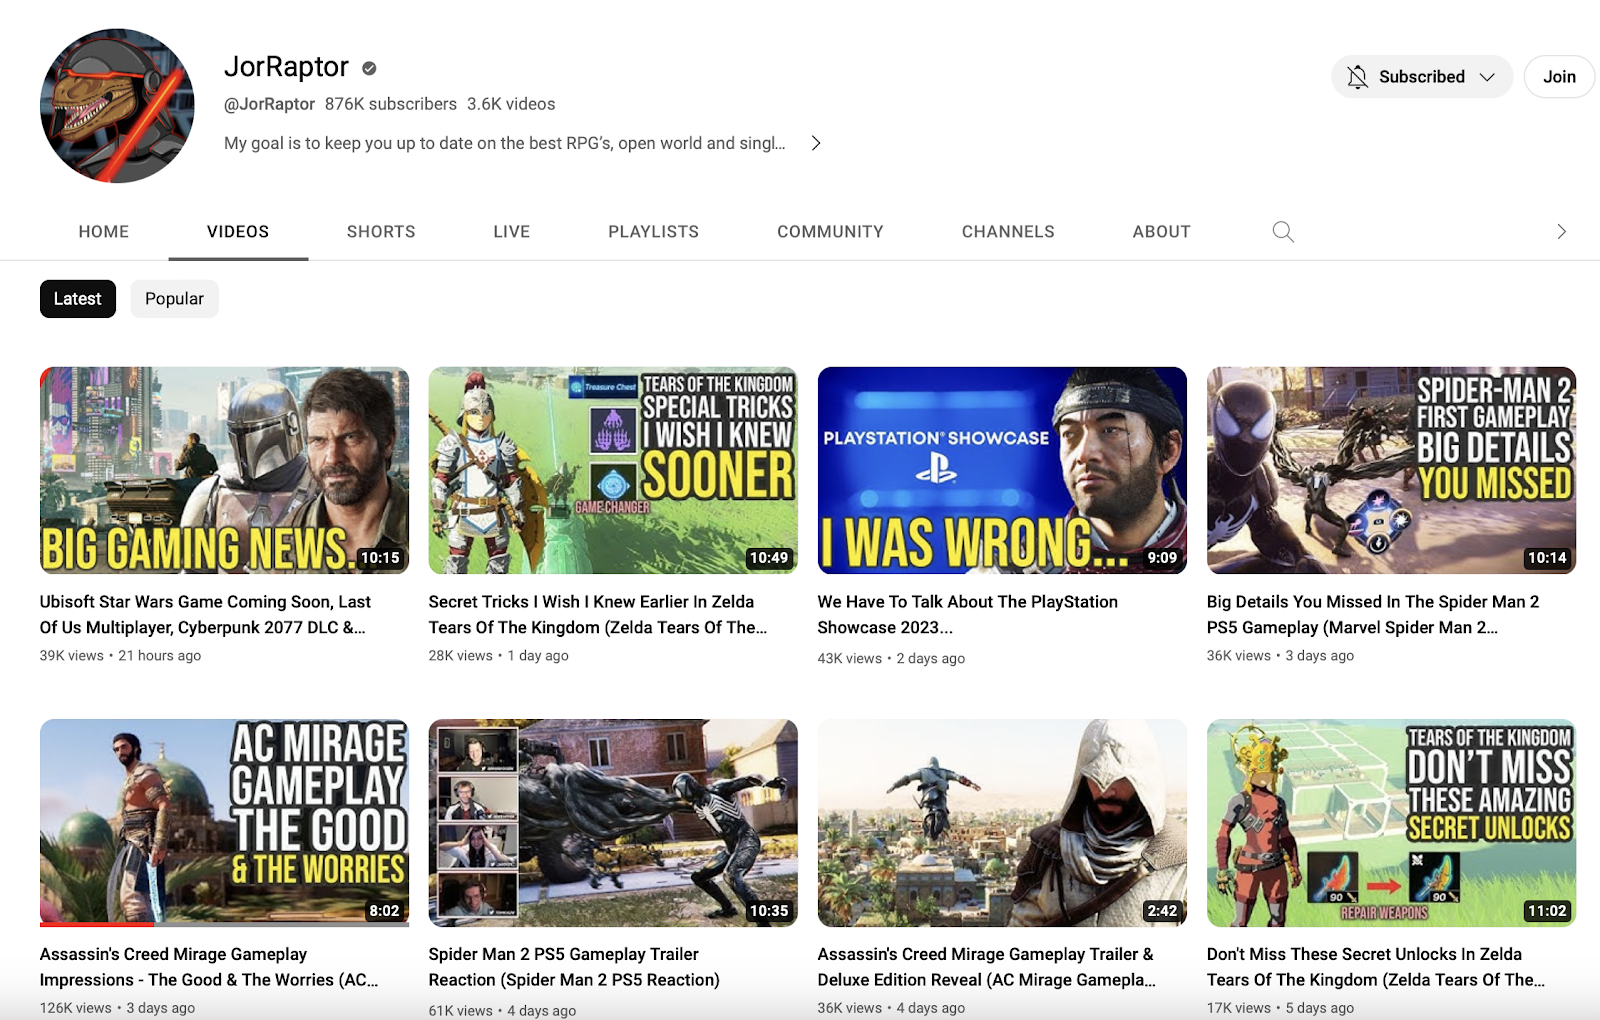Image resolution: width=1600 pixels, height=1020 pixels.
Task: Open the Secret Tricks I Wish I Knew title
Action: pyautogui.click(x=598, y=615)
